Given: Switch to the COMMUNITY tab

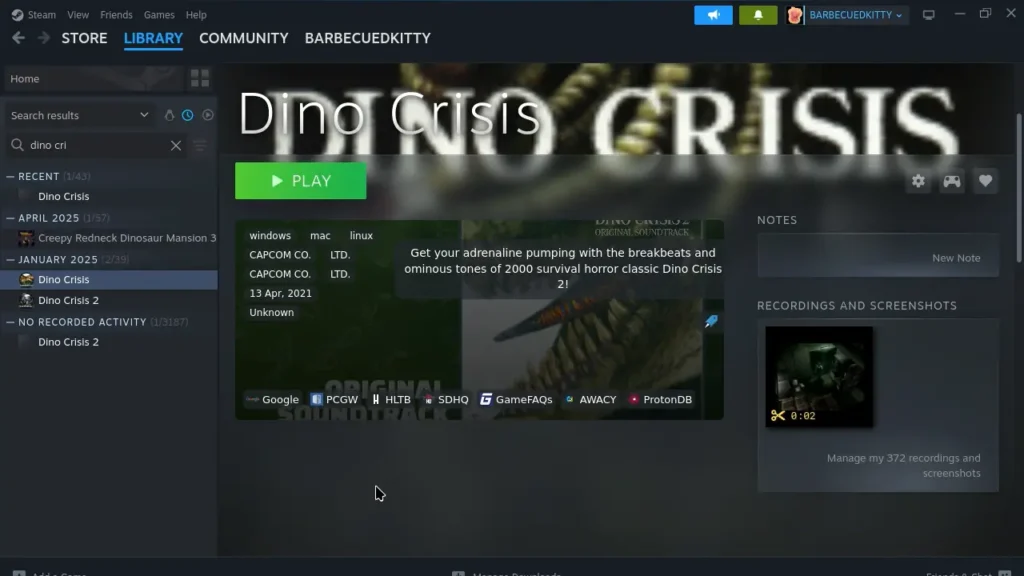Looking at the screenshot, I should click(243, 38).
